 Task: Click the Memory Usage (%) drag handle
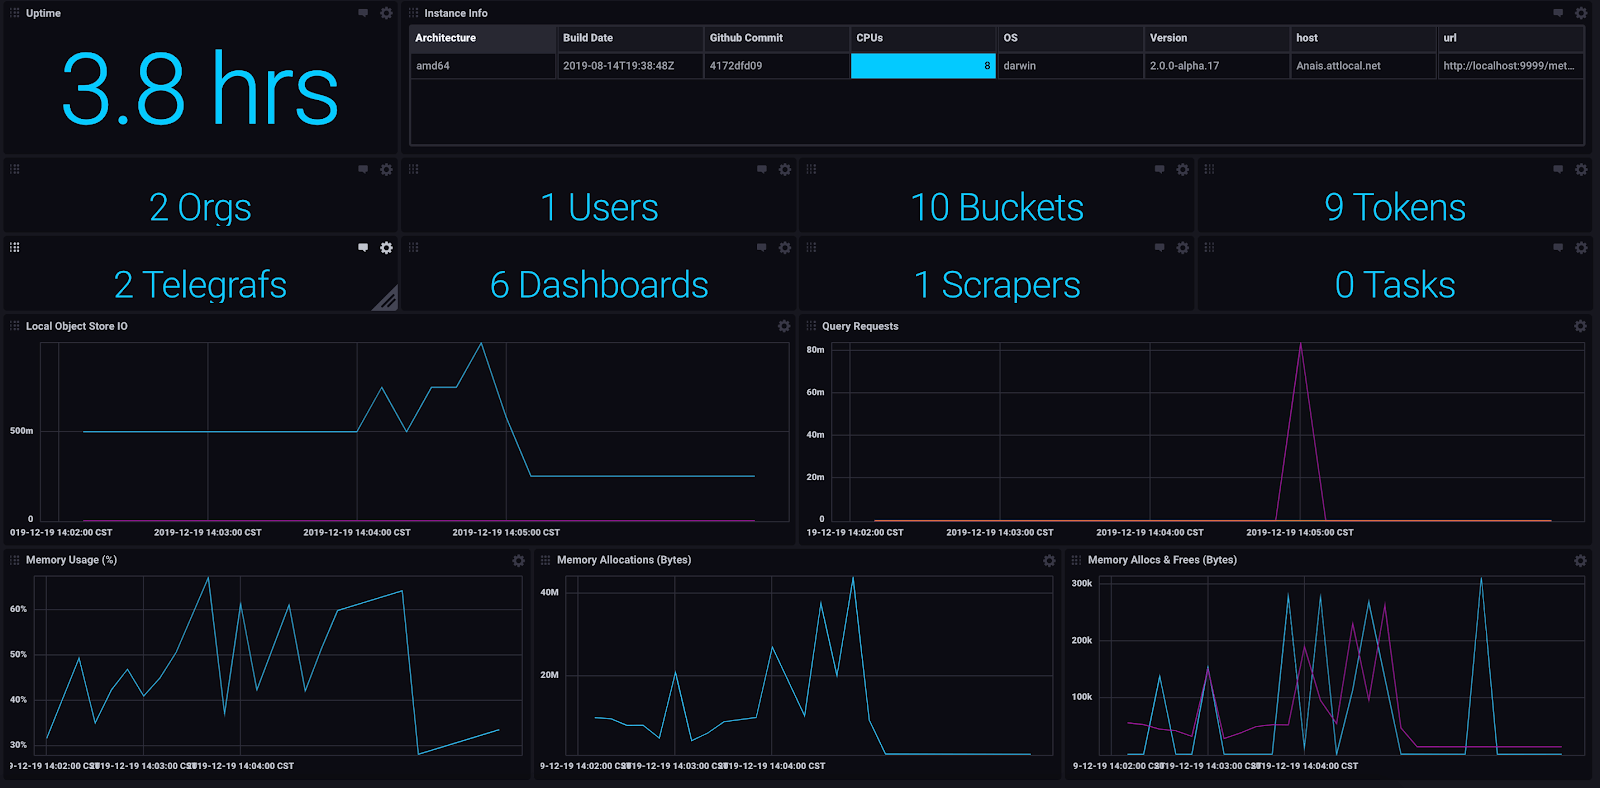[15, 560]
